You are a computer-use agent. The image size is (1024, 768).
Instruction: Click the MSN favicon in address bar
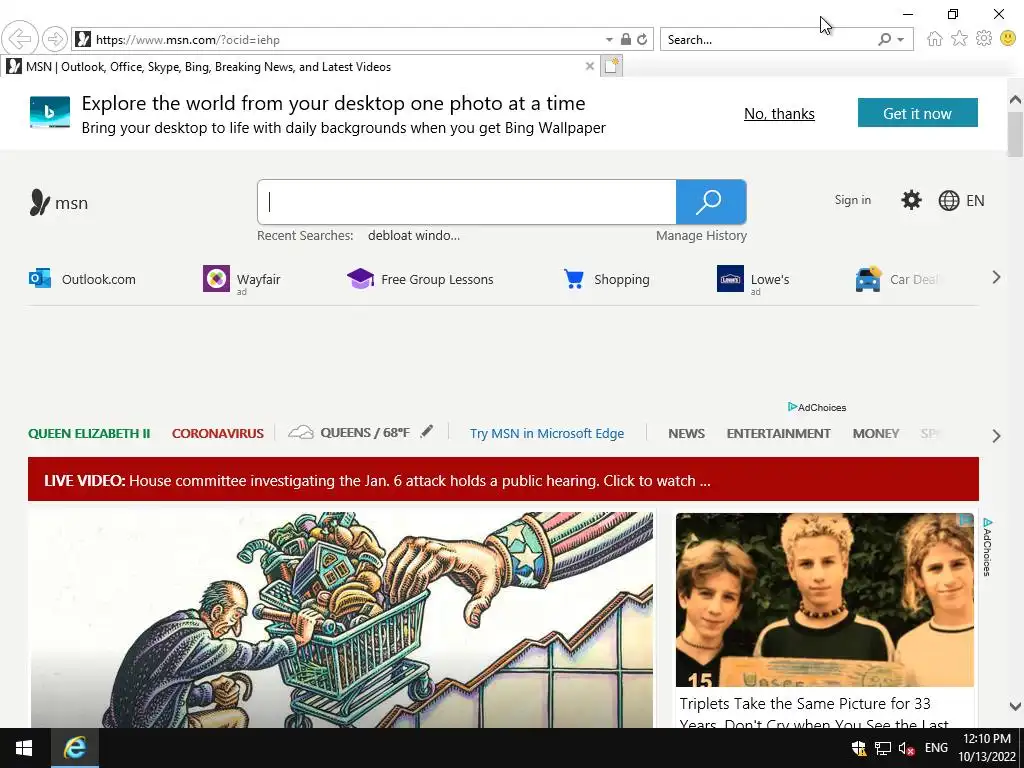[x=83, y=39]
